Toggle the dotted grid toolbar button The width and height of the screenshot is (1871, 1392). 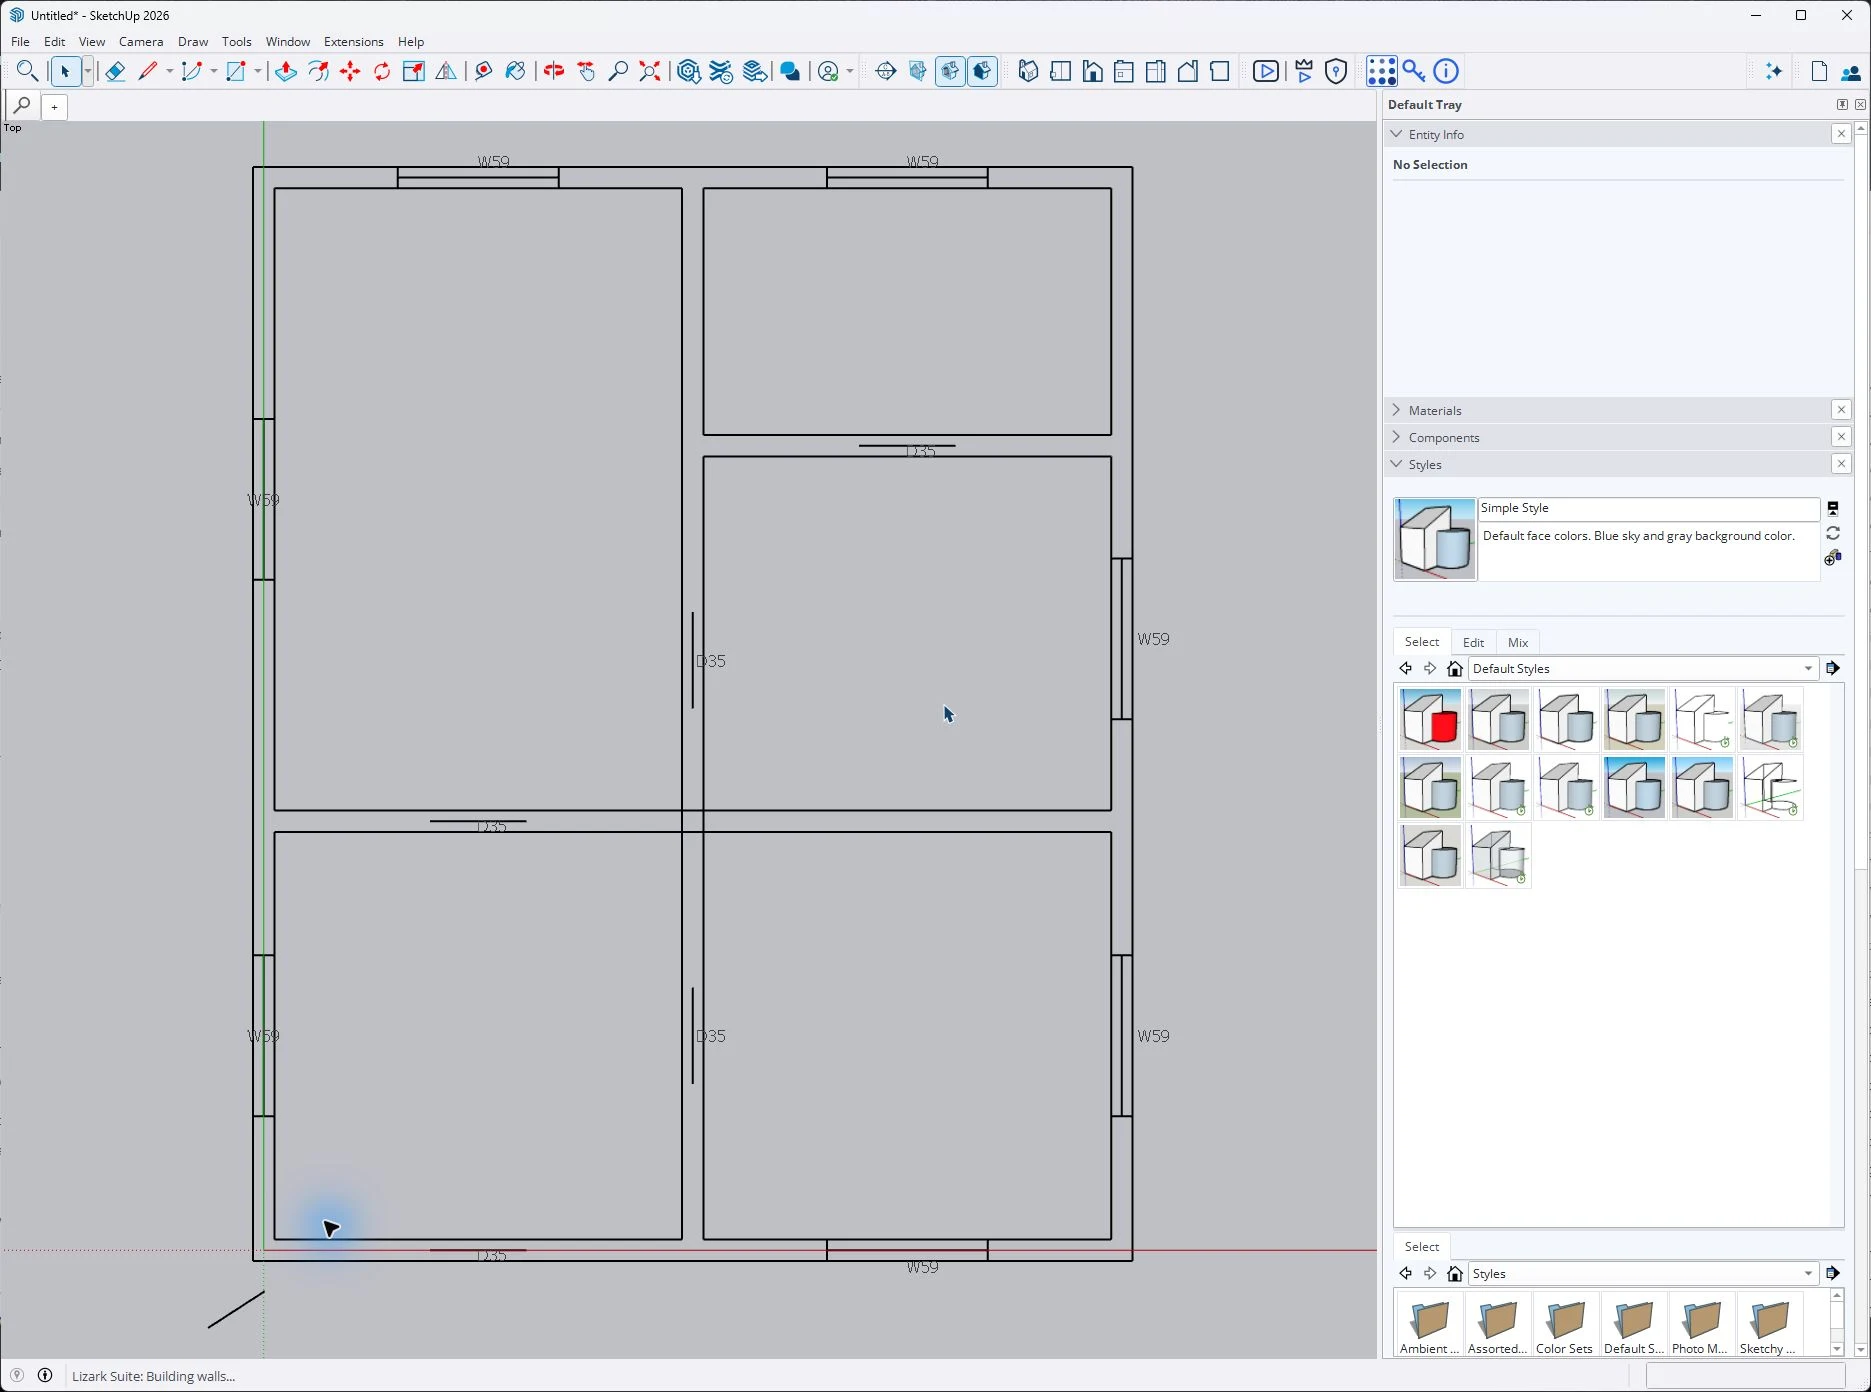point(1381,71)
